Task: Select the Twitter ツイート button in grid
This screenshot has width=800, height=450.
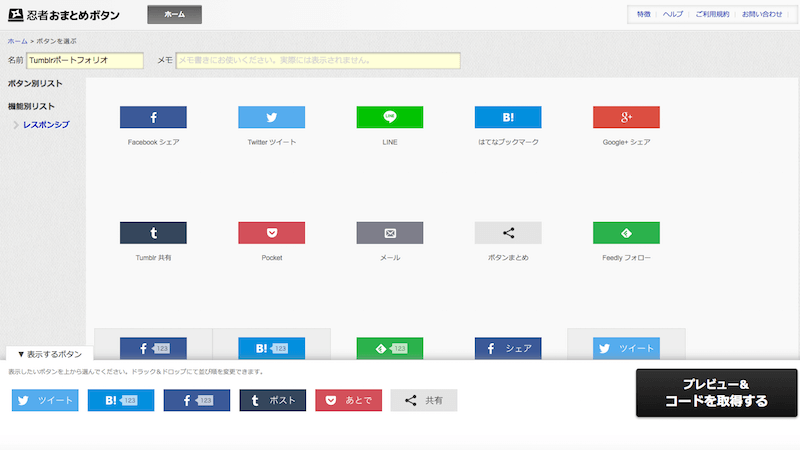Action: click(627, 348)
